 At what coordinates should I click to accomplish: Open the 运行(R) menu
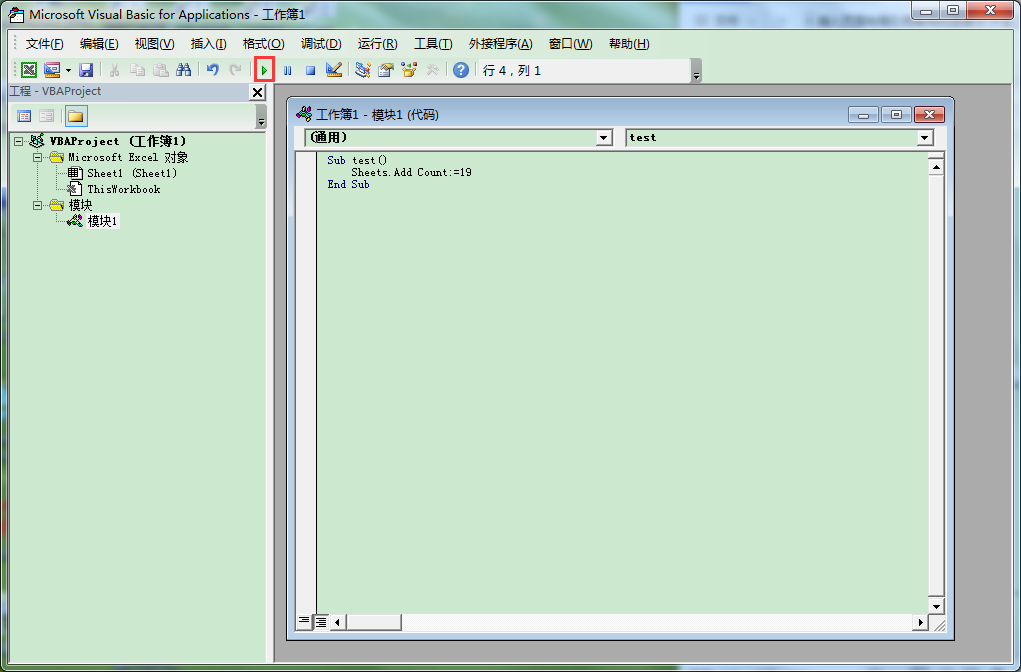[x=377, y=44]
